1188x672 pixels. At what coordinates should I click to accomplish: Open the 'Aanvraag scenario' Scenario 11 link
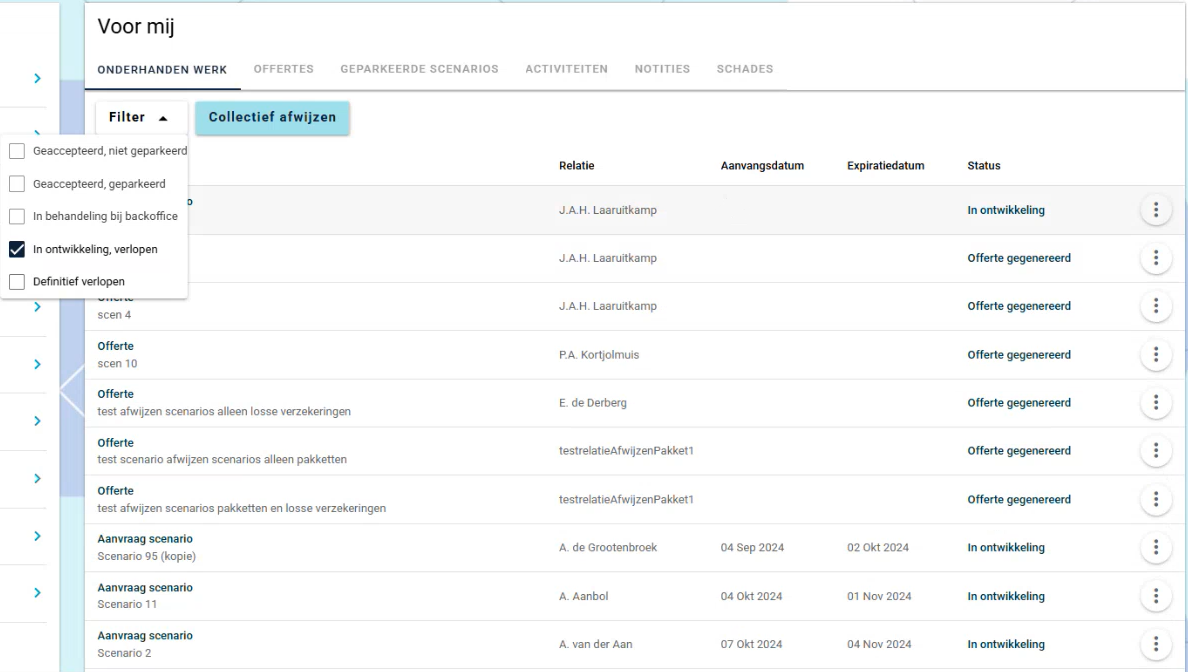coord(145,588)
